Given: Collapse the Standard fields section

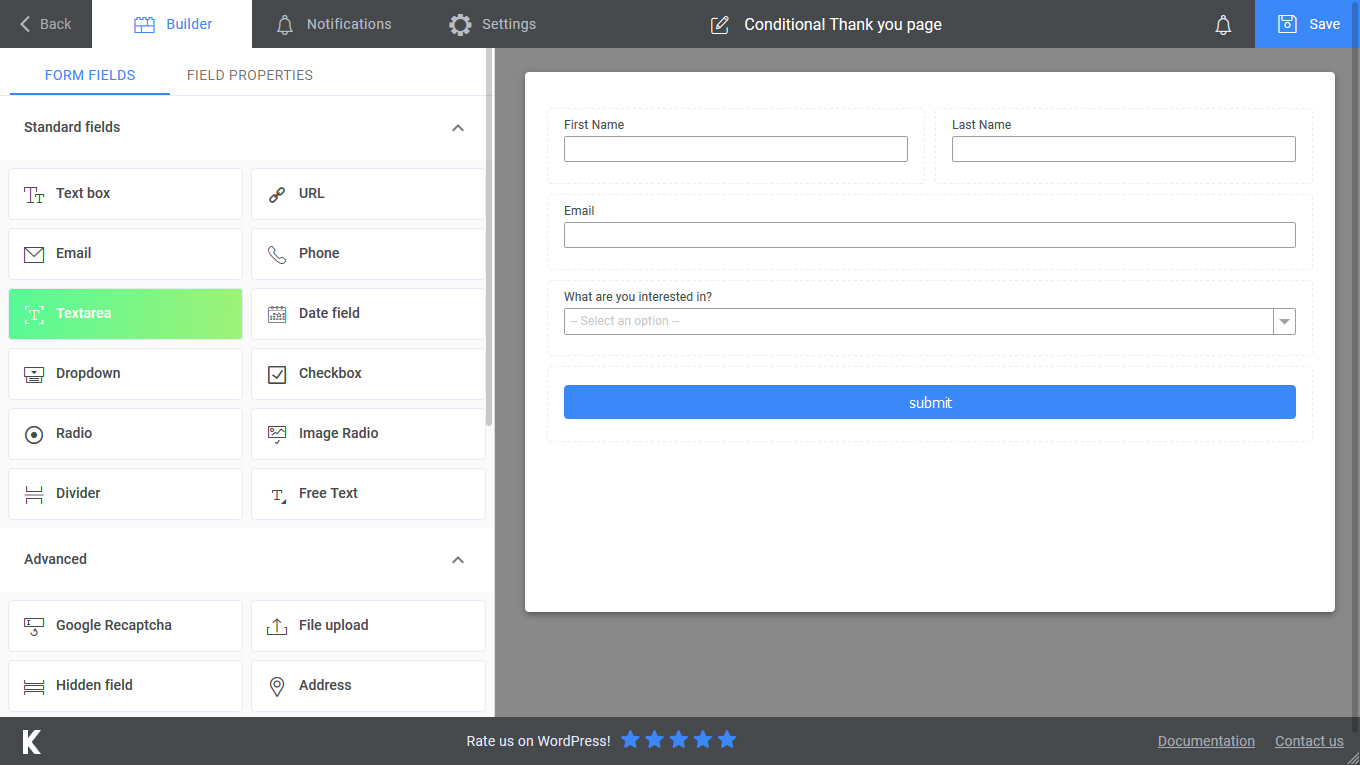Looking at the screenshot, I should [458, 128].
